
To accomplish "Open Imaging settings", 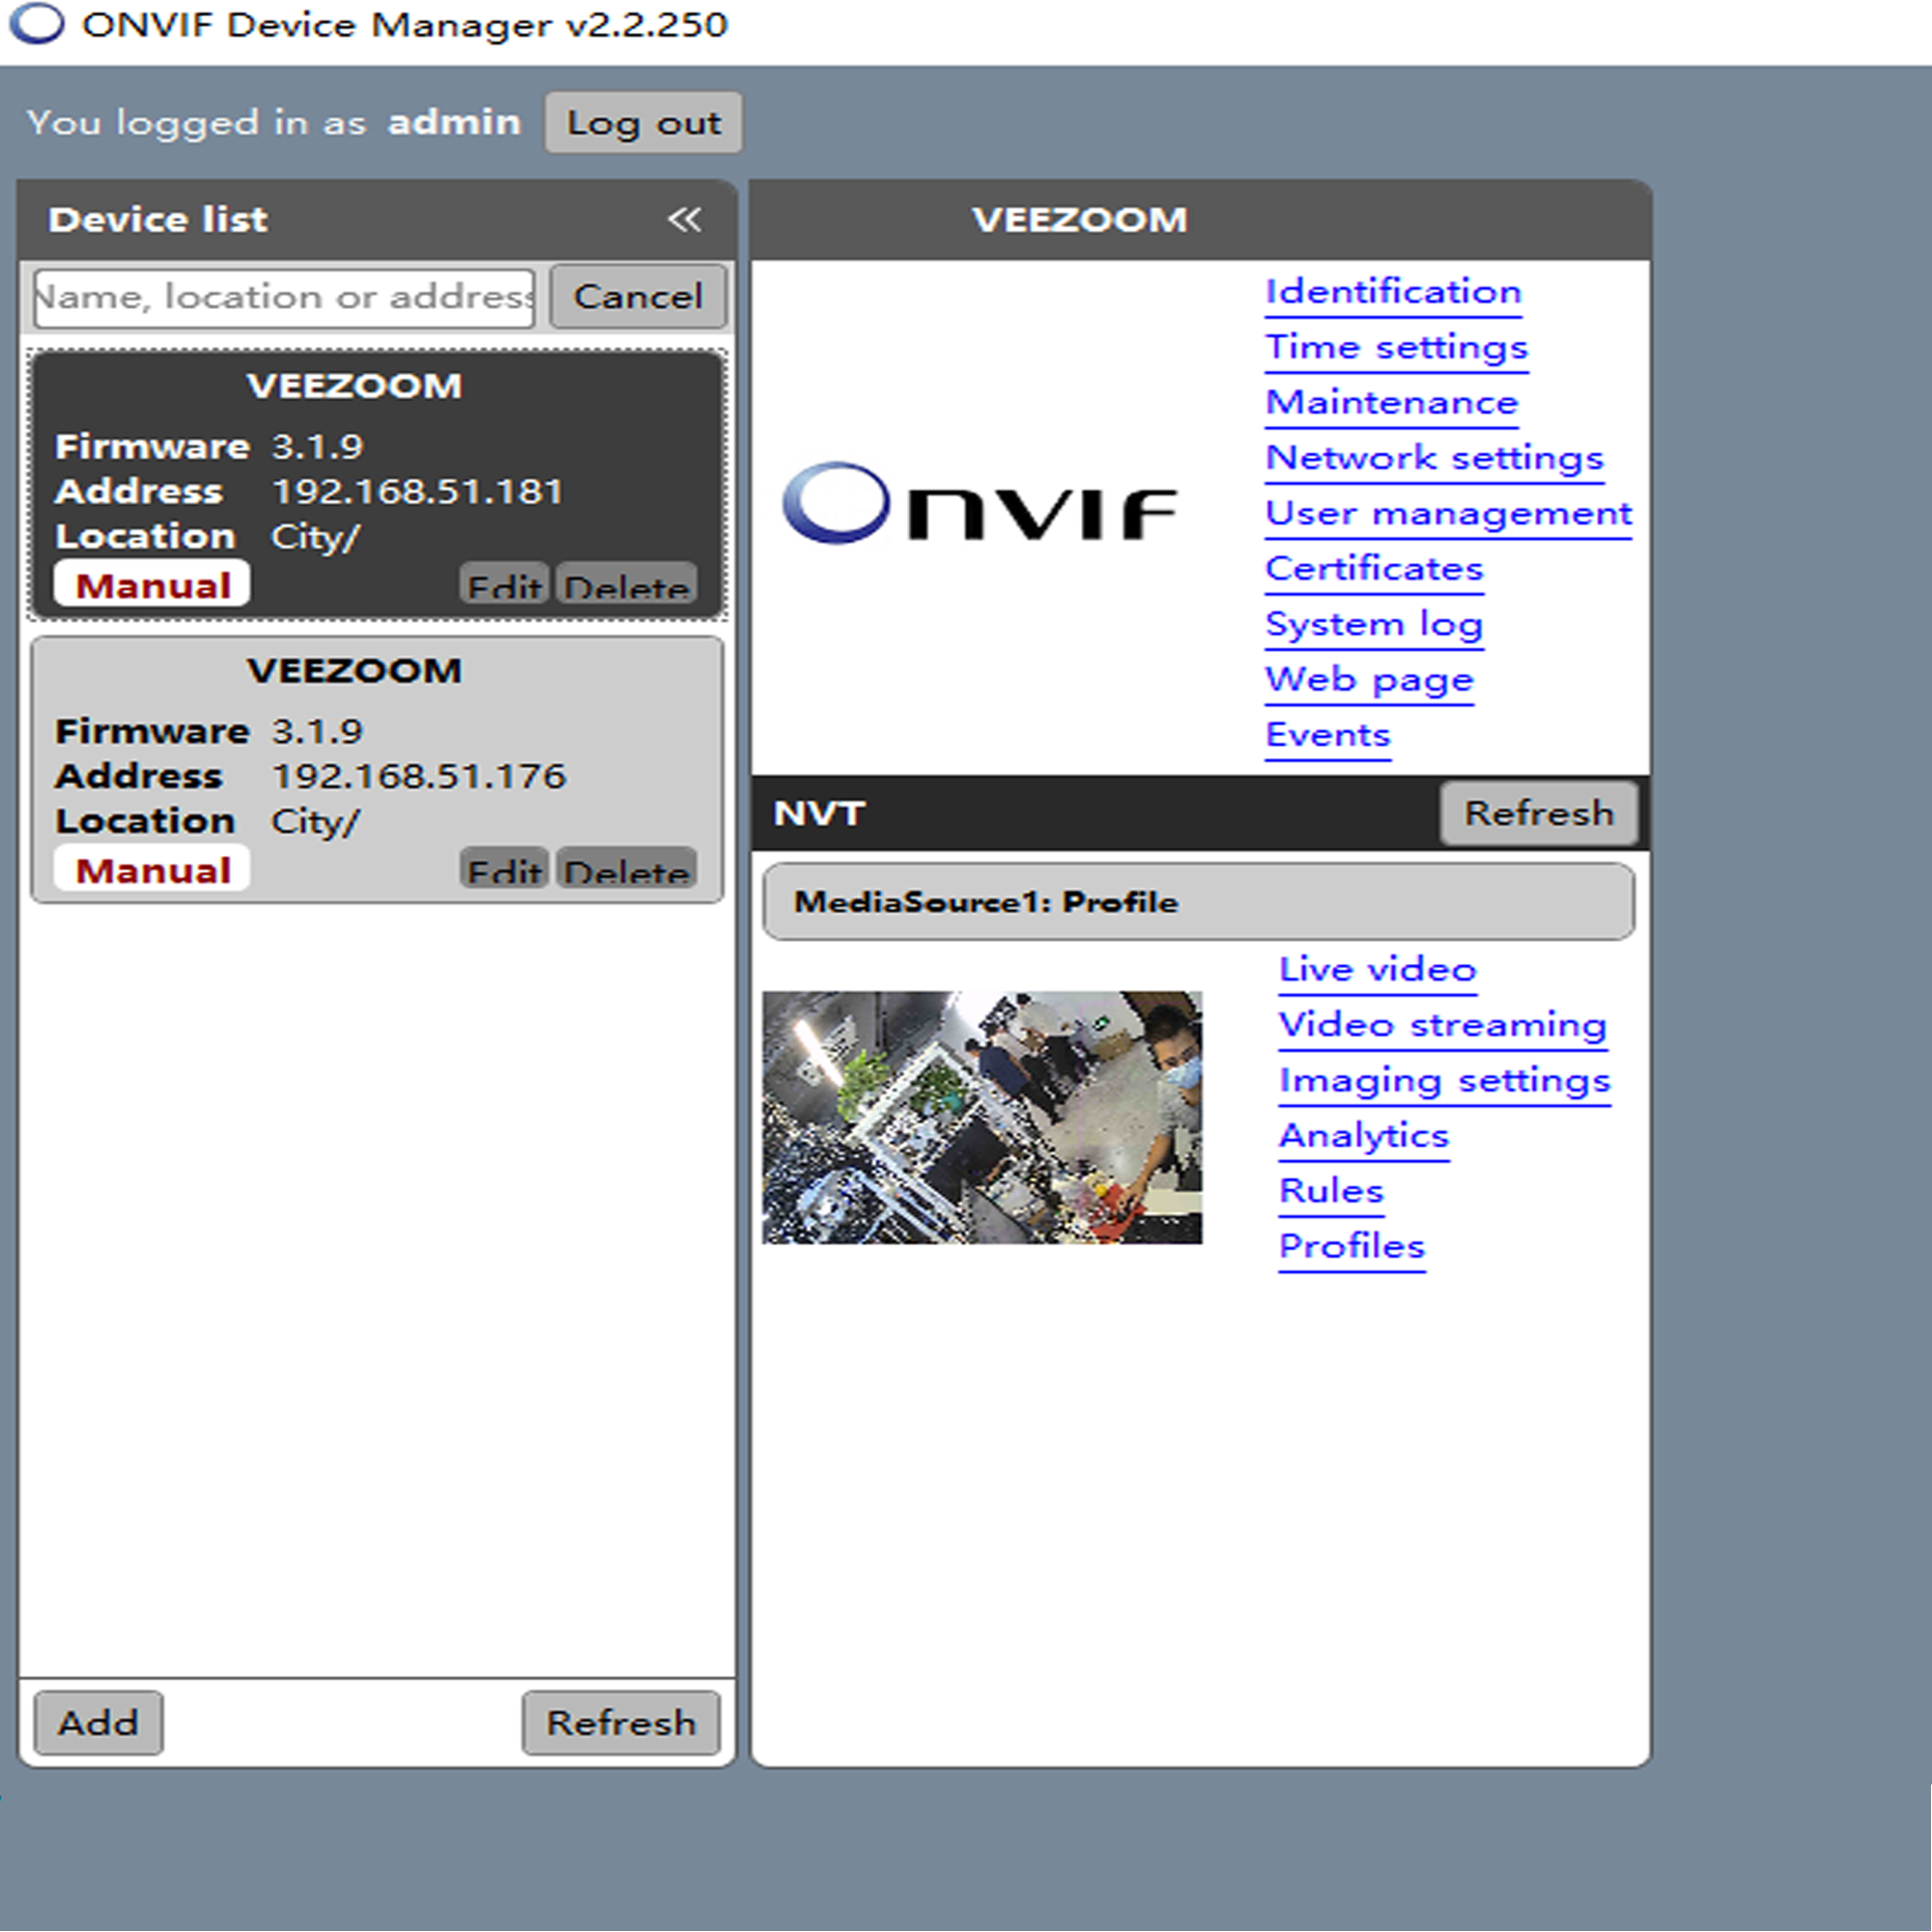I will 1444,1081.
